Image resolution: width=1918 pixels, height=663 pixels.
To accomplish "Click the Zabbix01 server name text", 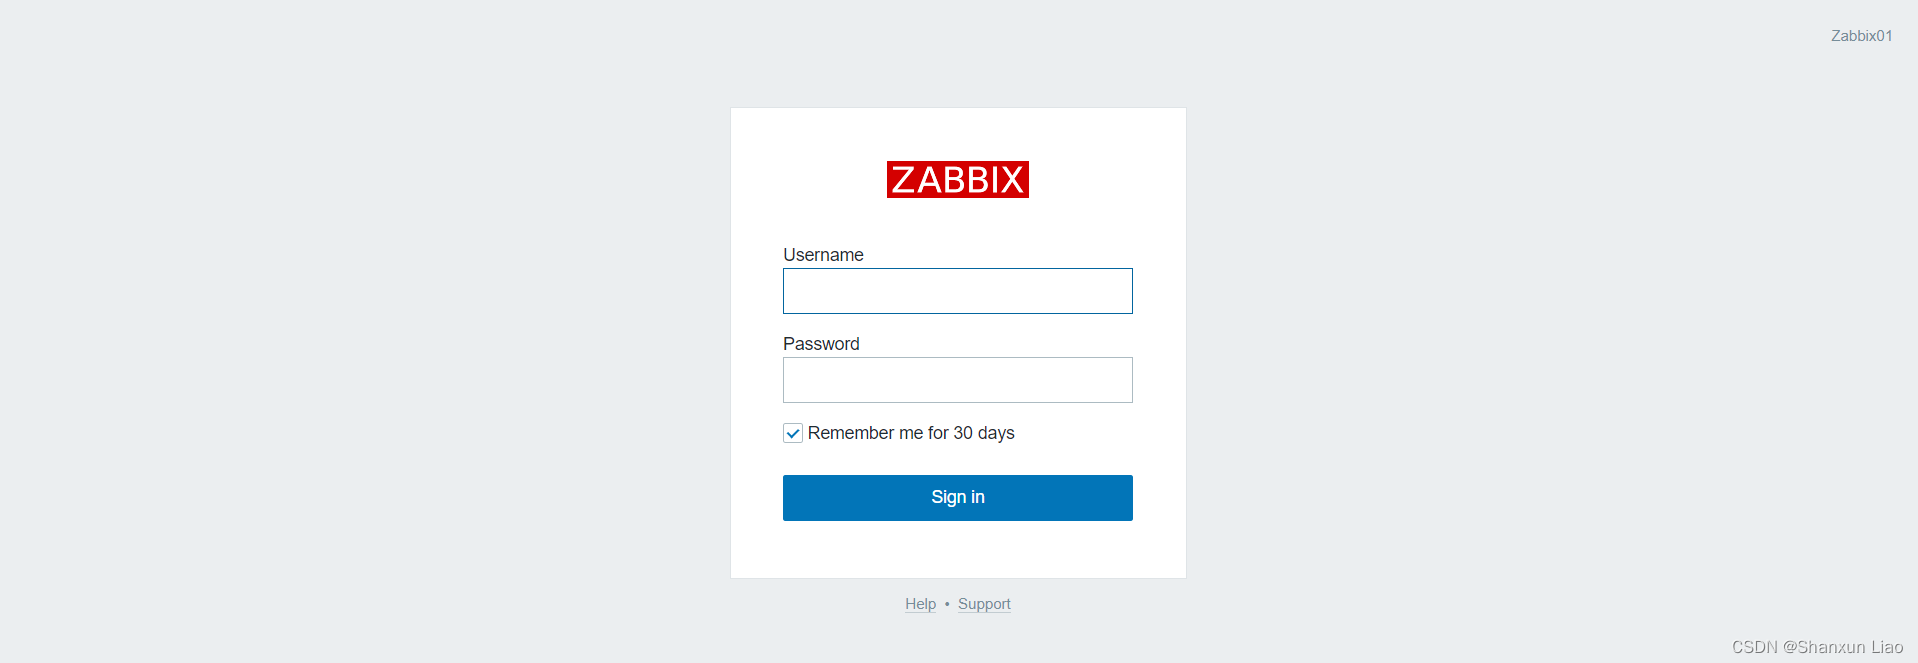I will pyautogui.click(x=1860, y=35).
